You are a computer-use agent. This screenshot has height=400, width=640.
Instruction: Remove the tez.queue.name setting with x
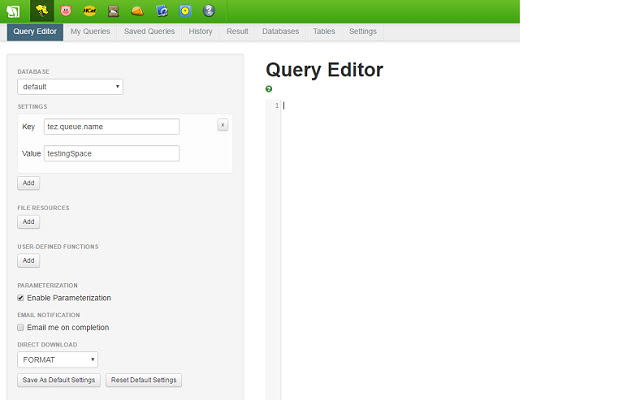coord(222,125)
